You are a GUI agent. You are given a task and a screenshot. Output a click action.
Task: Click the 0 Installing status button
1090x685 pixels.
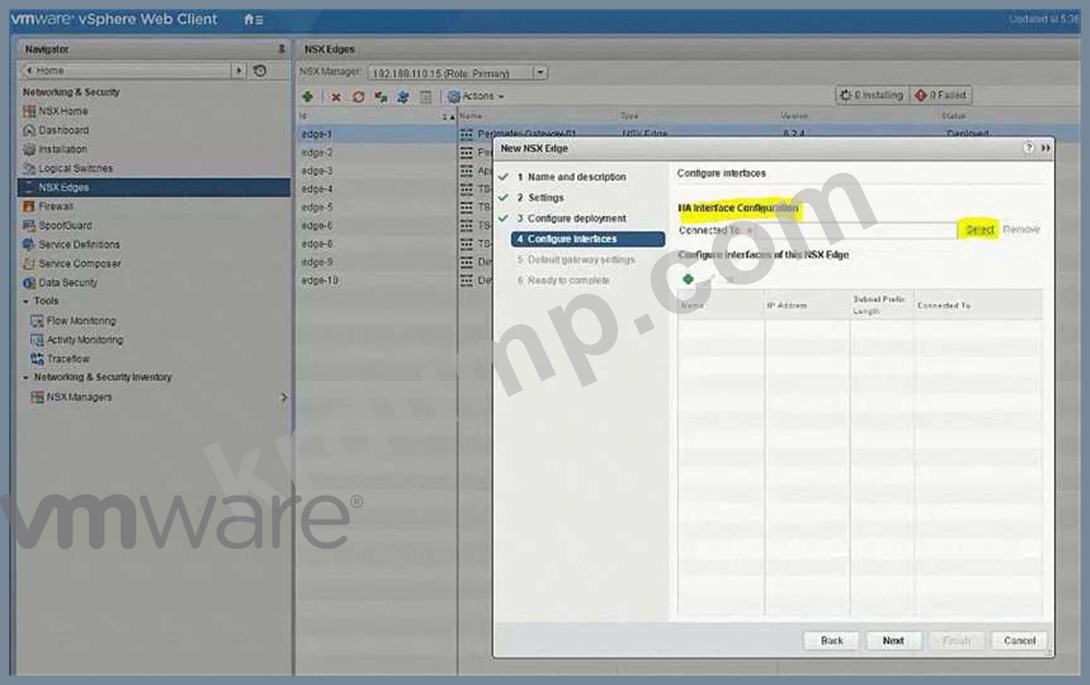tap(872, 95)
